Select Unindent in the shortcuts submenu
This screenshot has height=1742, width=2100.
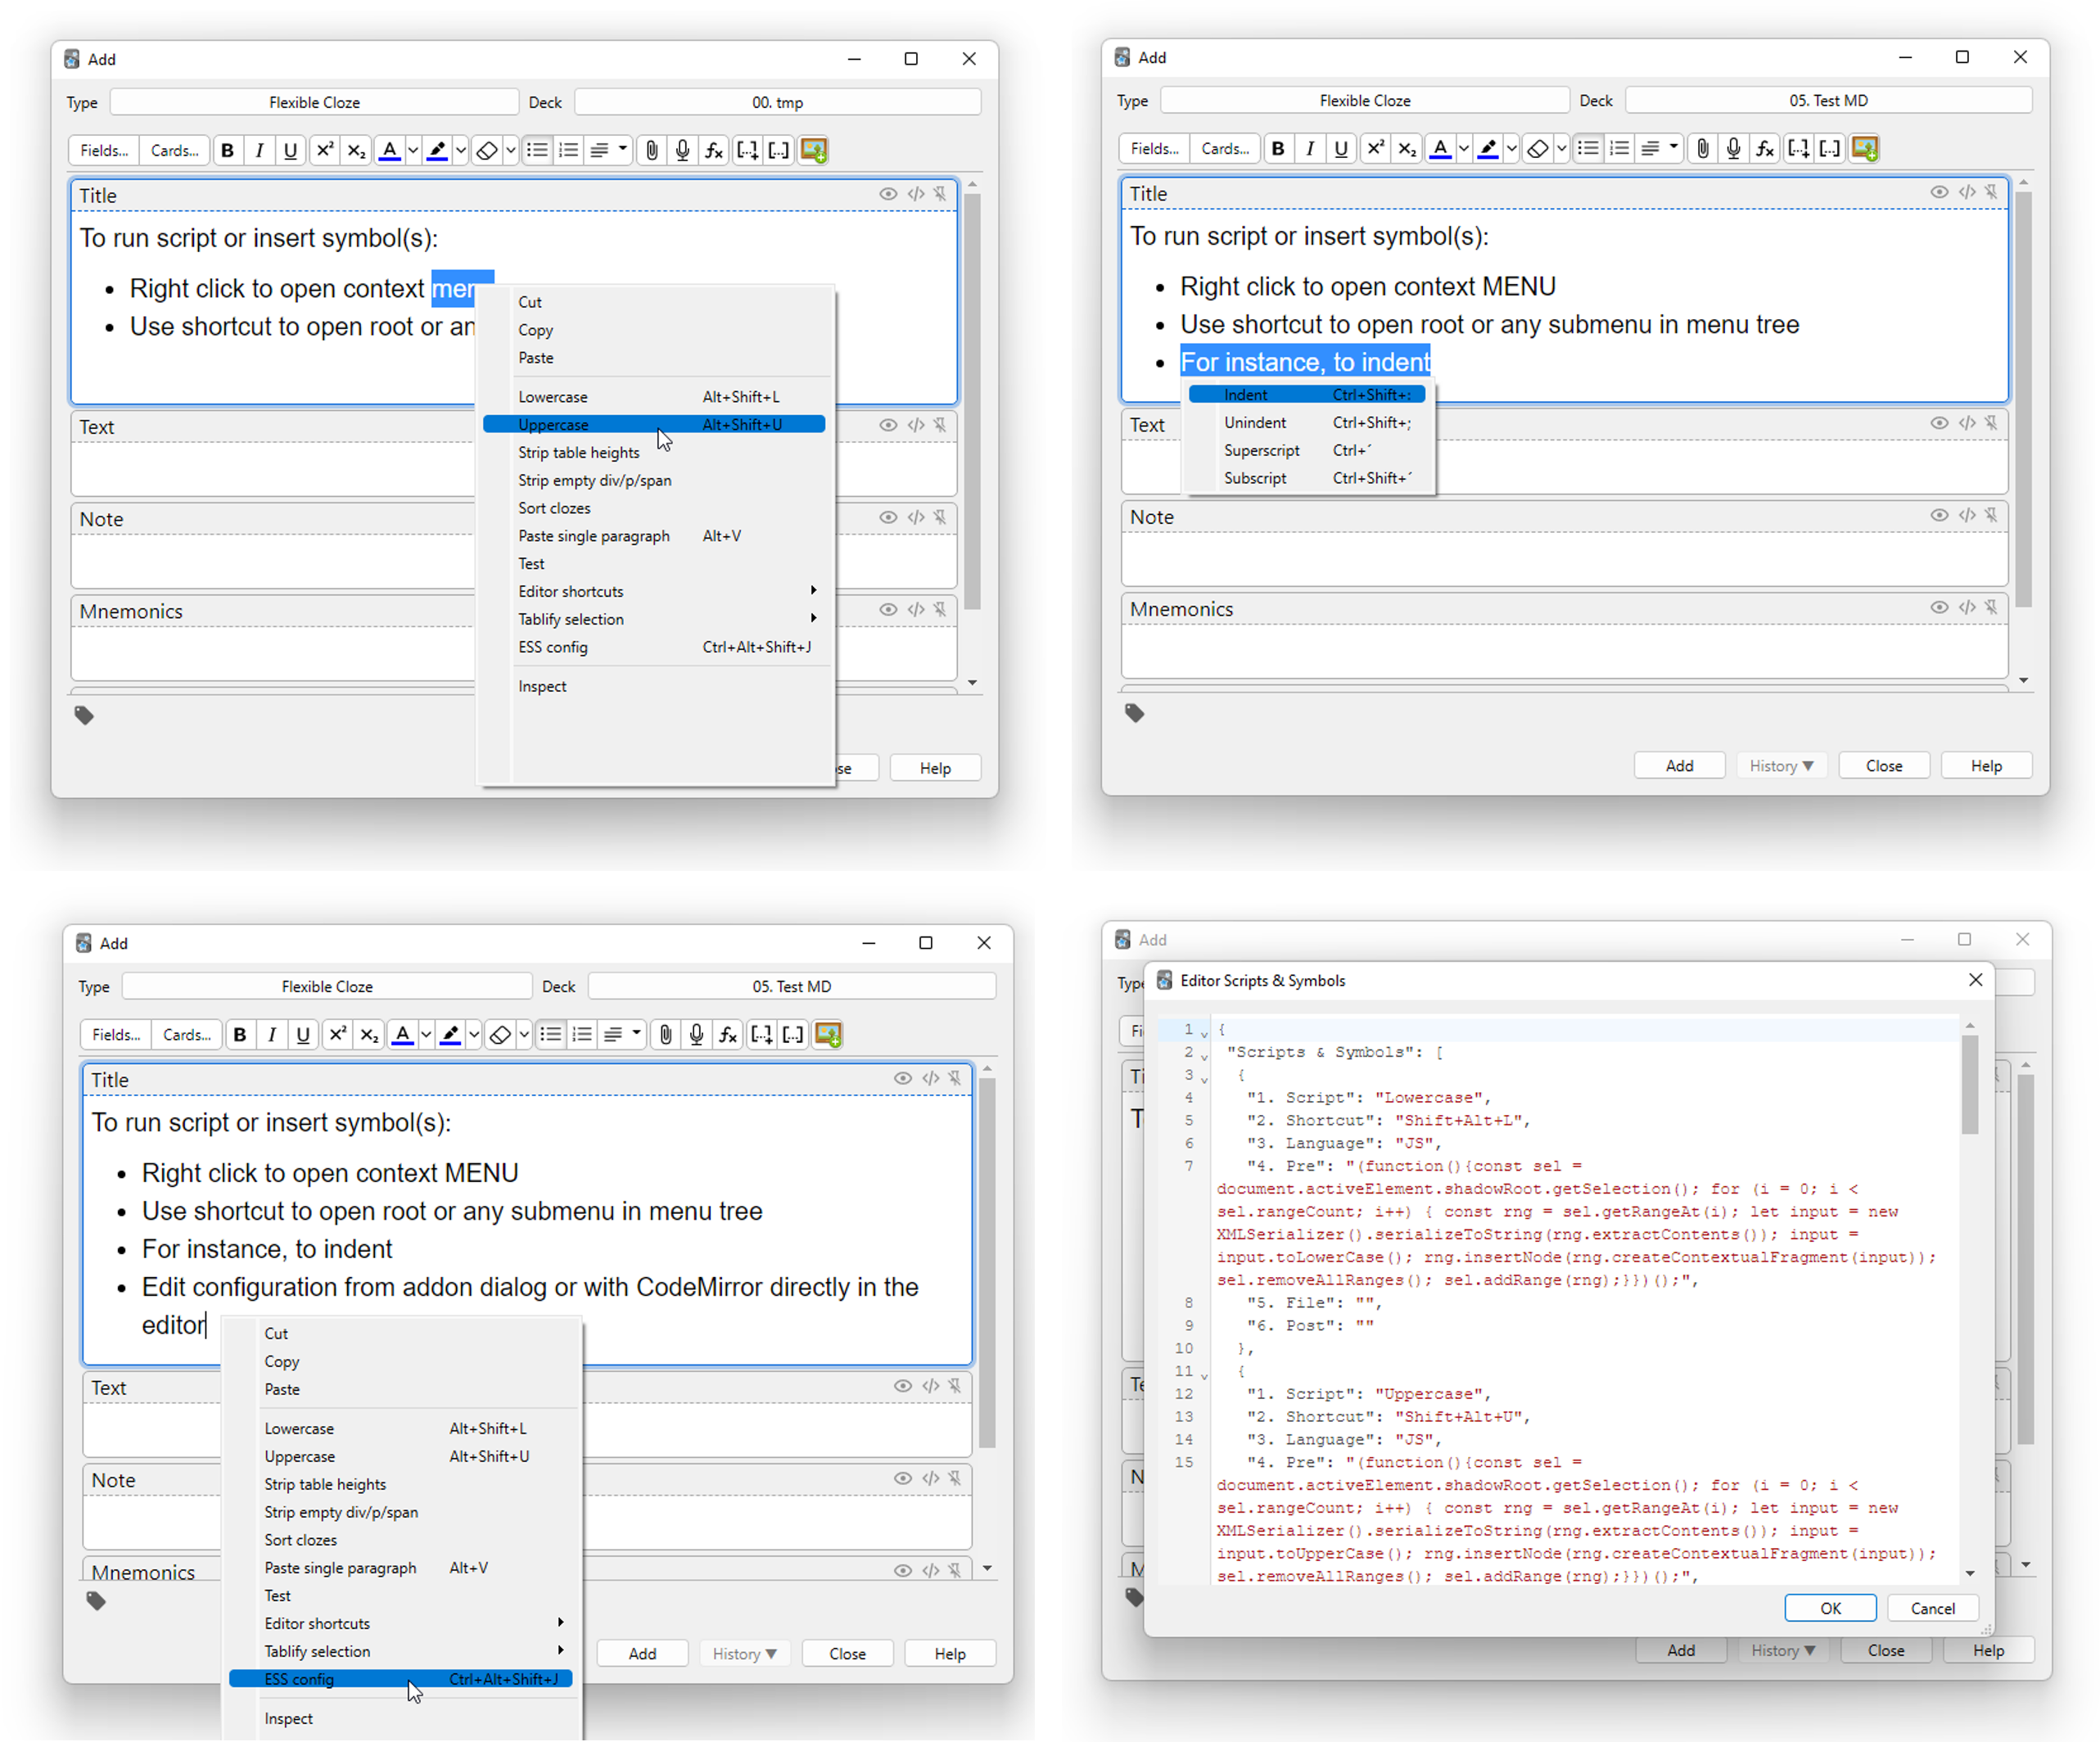pyautogui.click(x=1255, y=423)
